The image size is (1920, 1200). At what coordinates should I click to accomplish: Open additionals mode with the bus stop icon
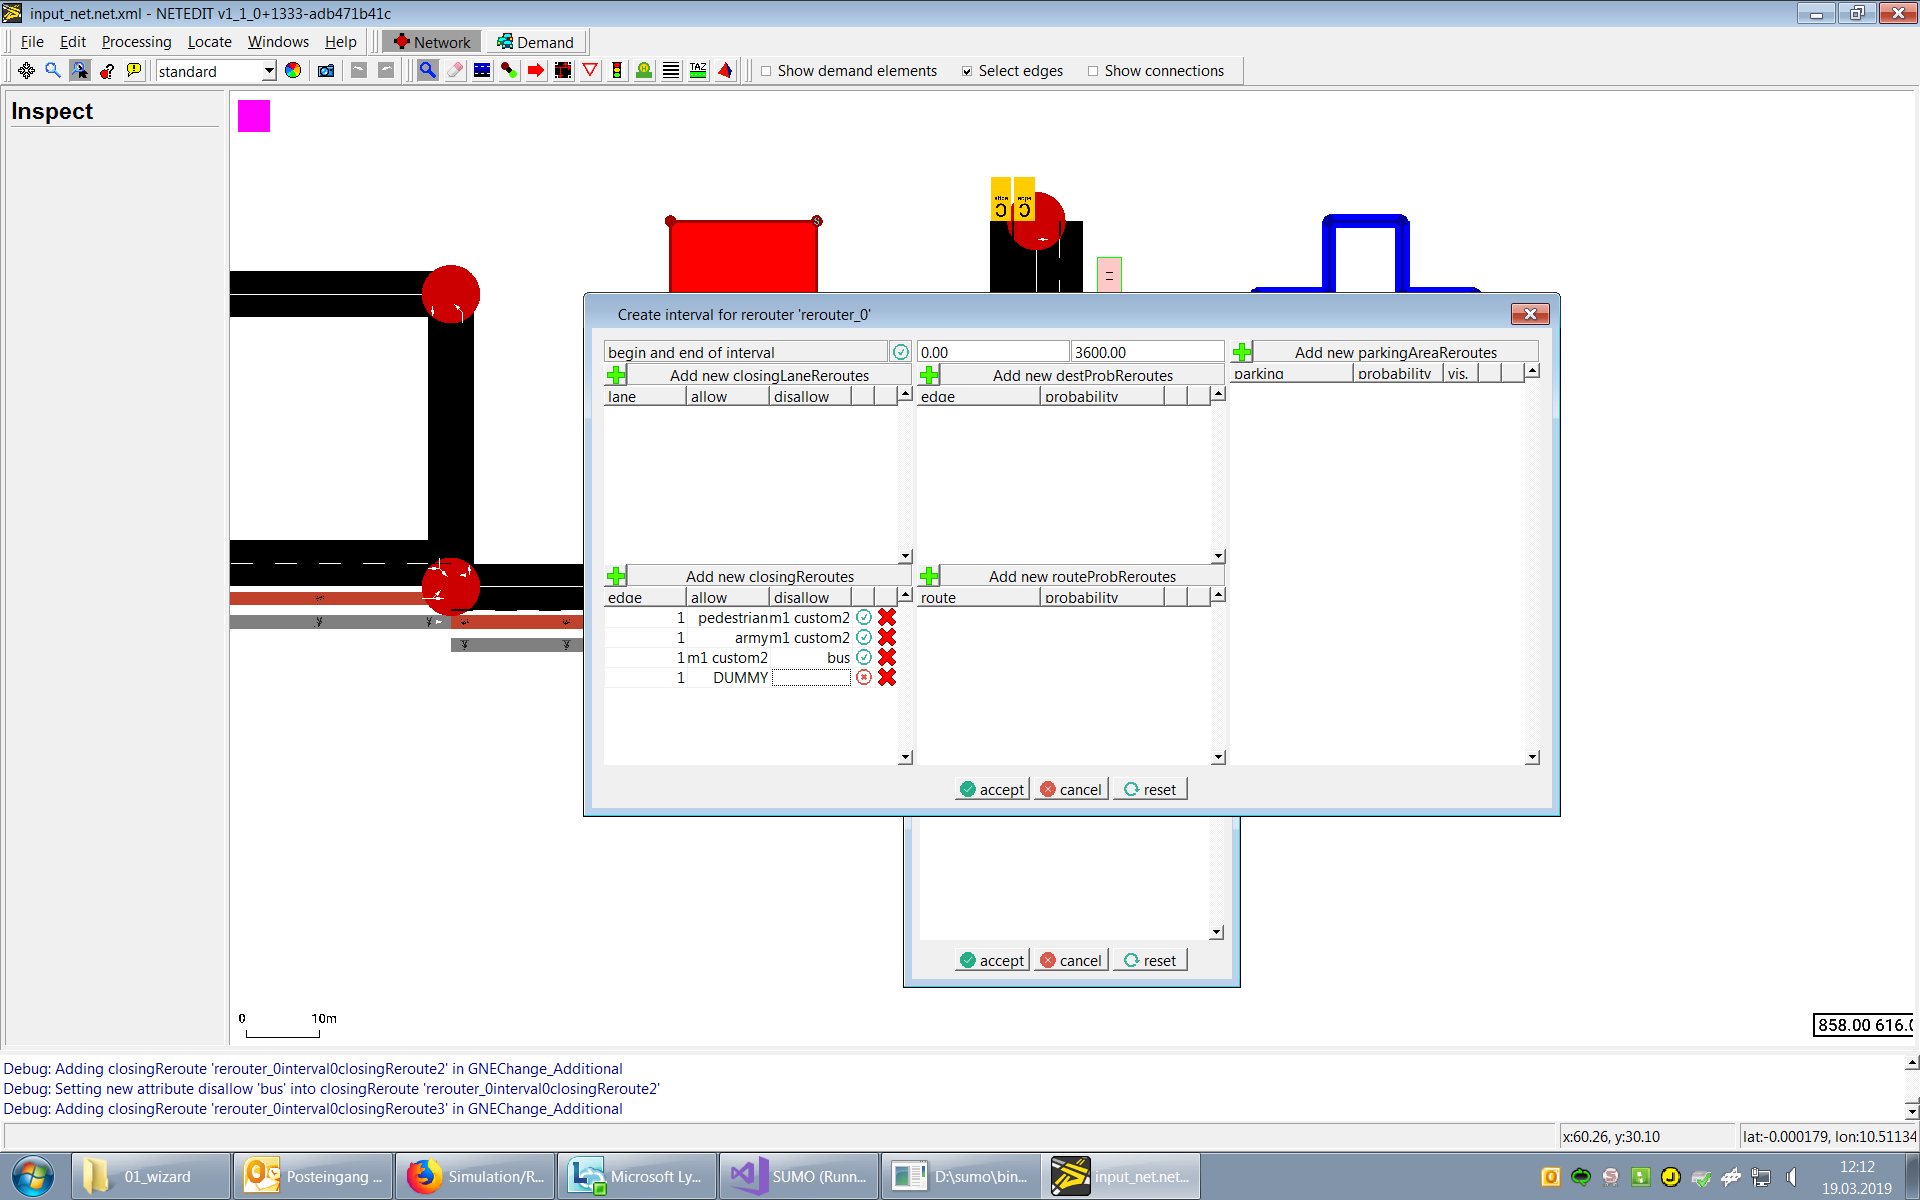coord(643,71)
